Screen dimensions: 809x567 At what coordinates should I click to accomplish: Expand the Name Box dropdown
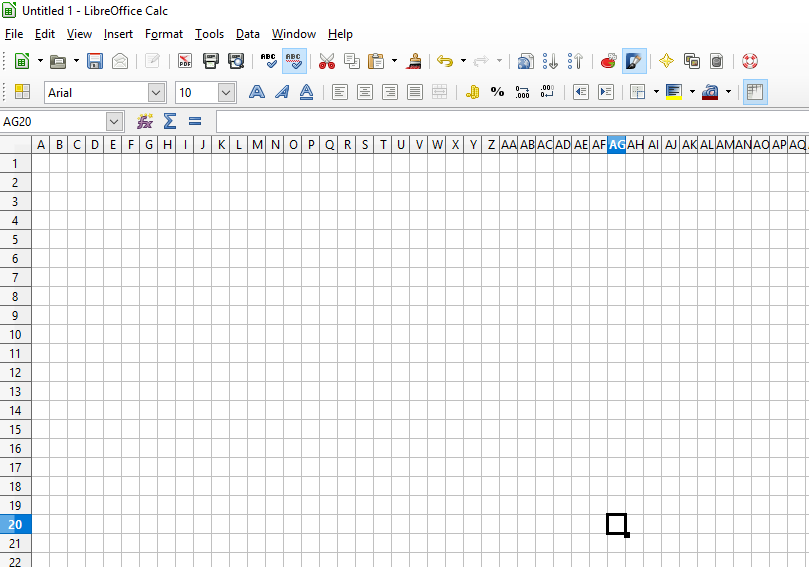click(x=114, y=121)
